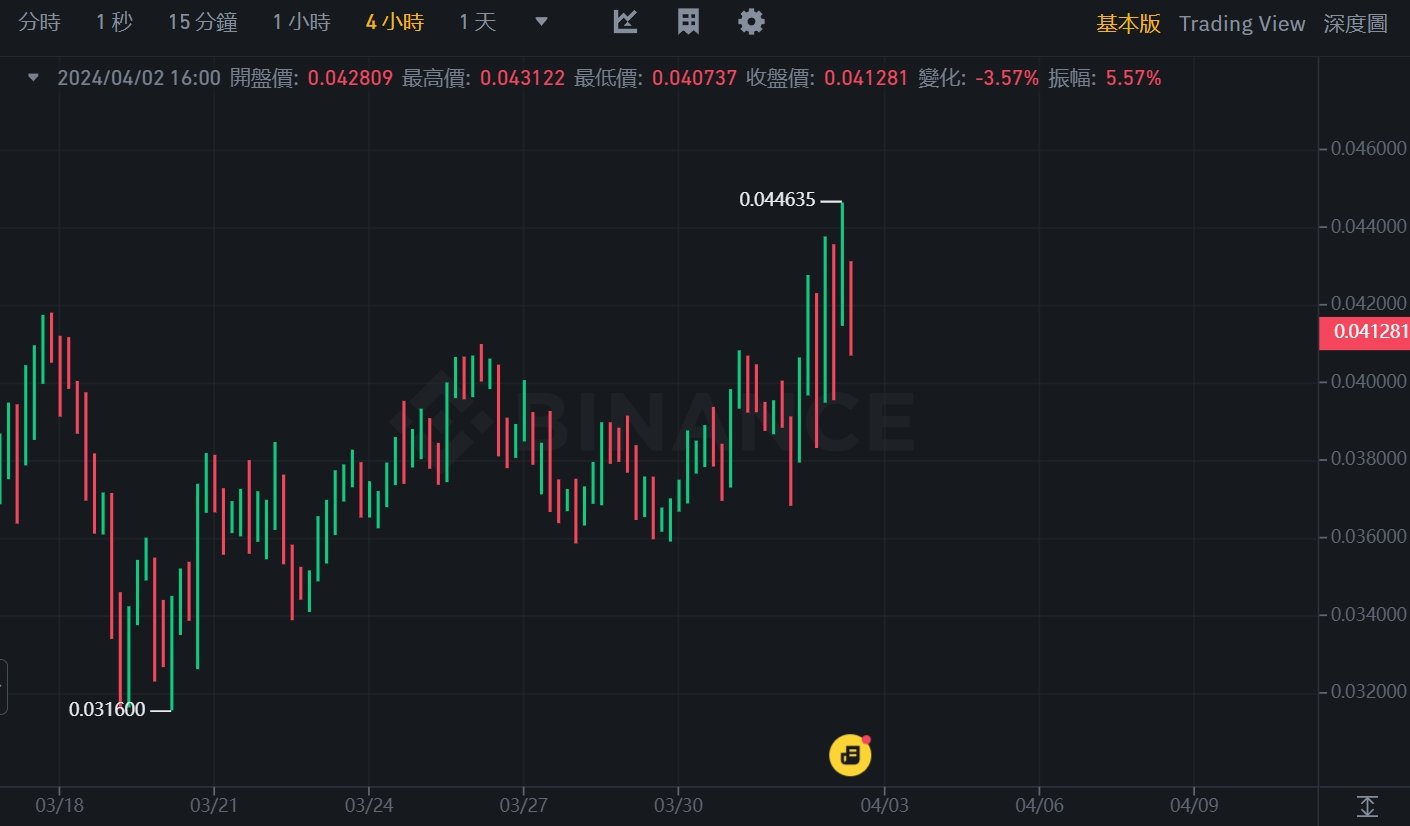Image resolution: width=1410 pixels, height=826 pixels.
Task: Click the yellow floating news icon
Action: [850, 755]
